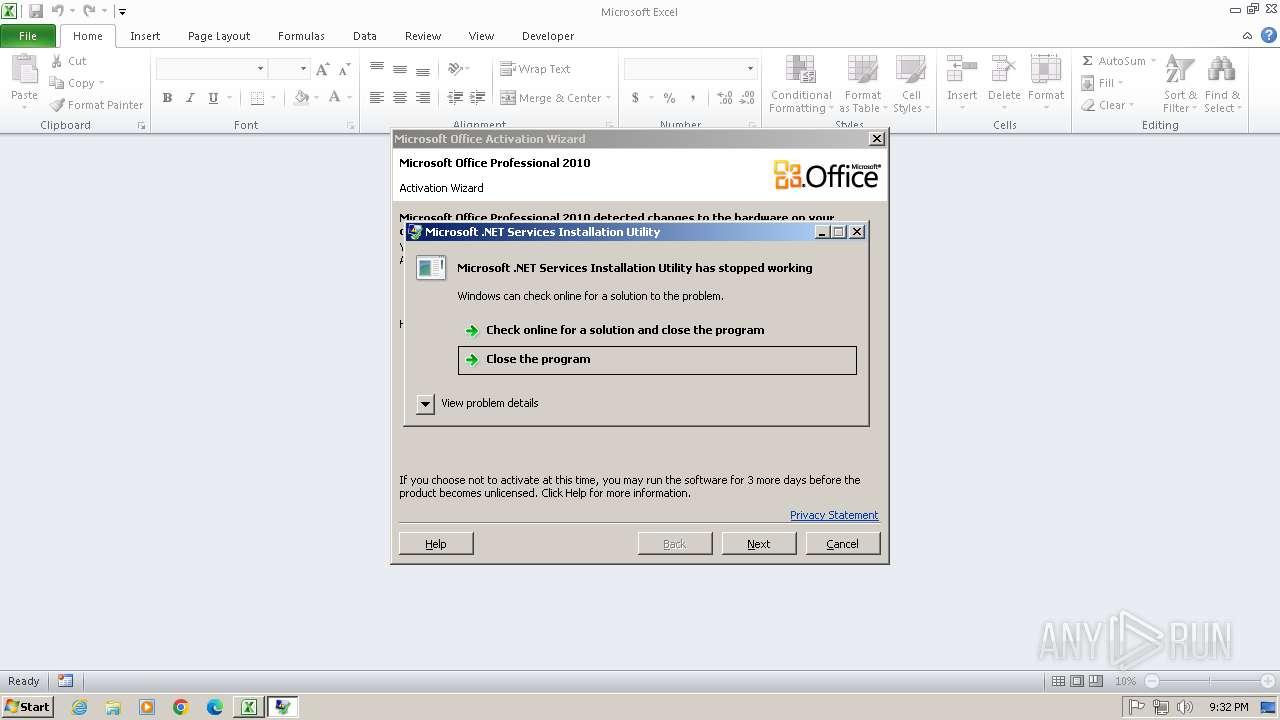Click Cancel in Activation Wizard
This screenshot has height=720, width=1280.
[843, 544]
